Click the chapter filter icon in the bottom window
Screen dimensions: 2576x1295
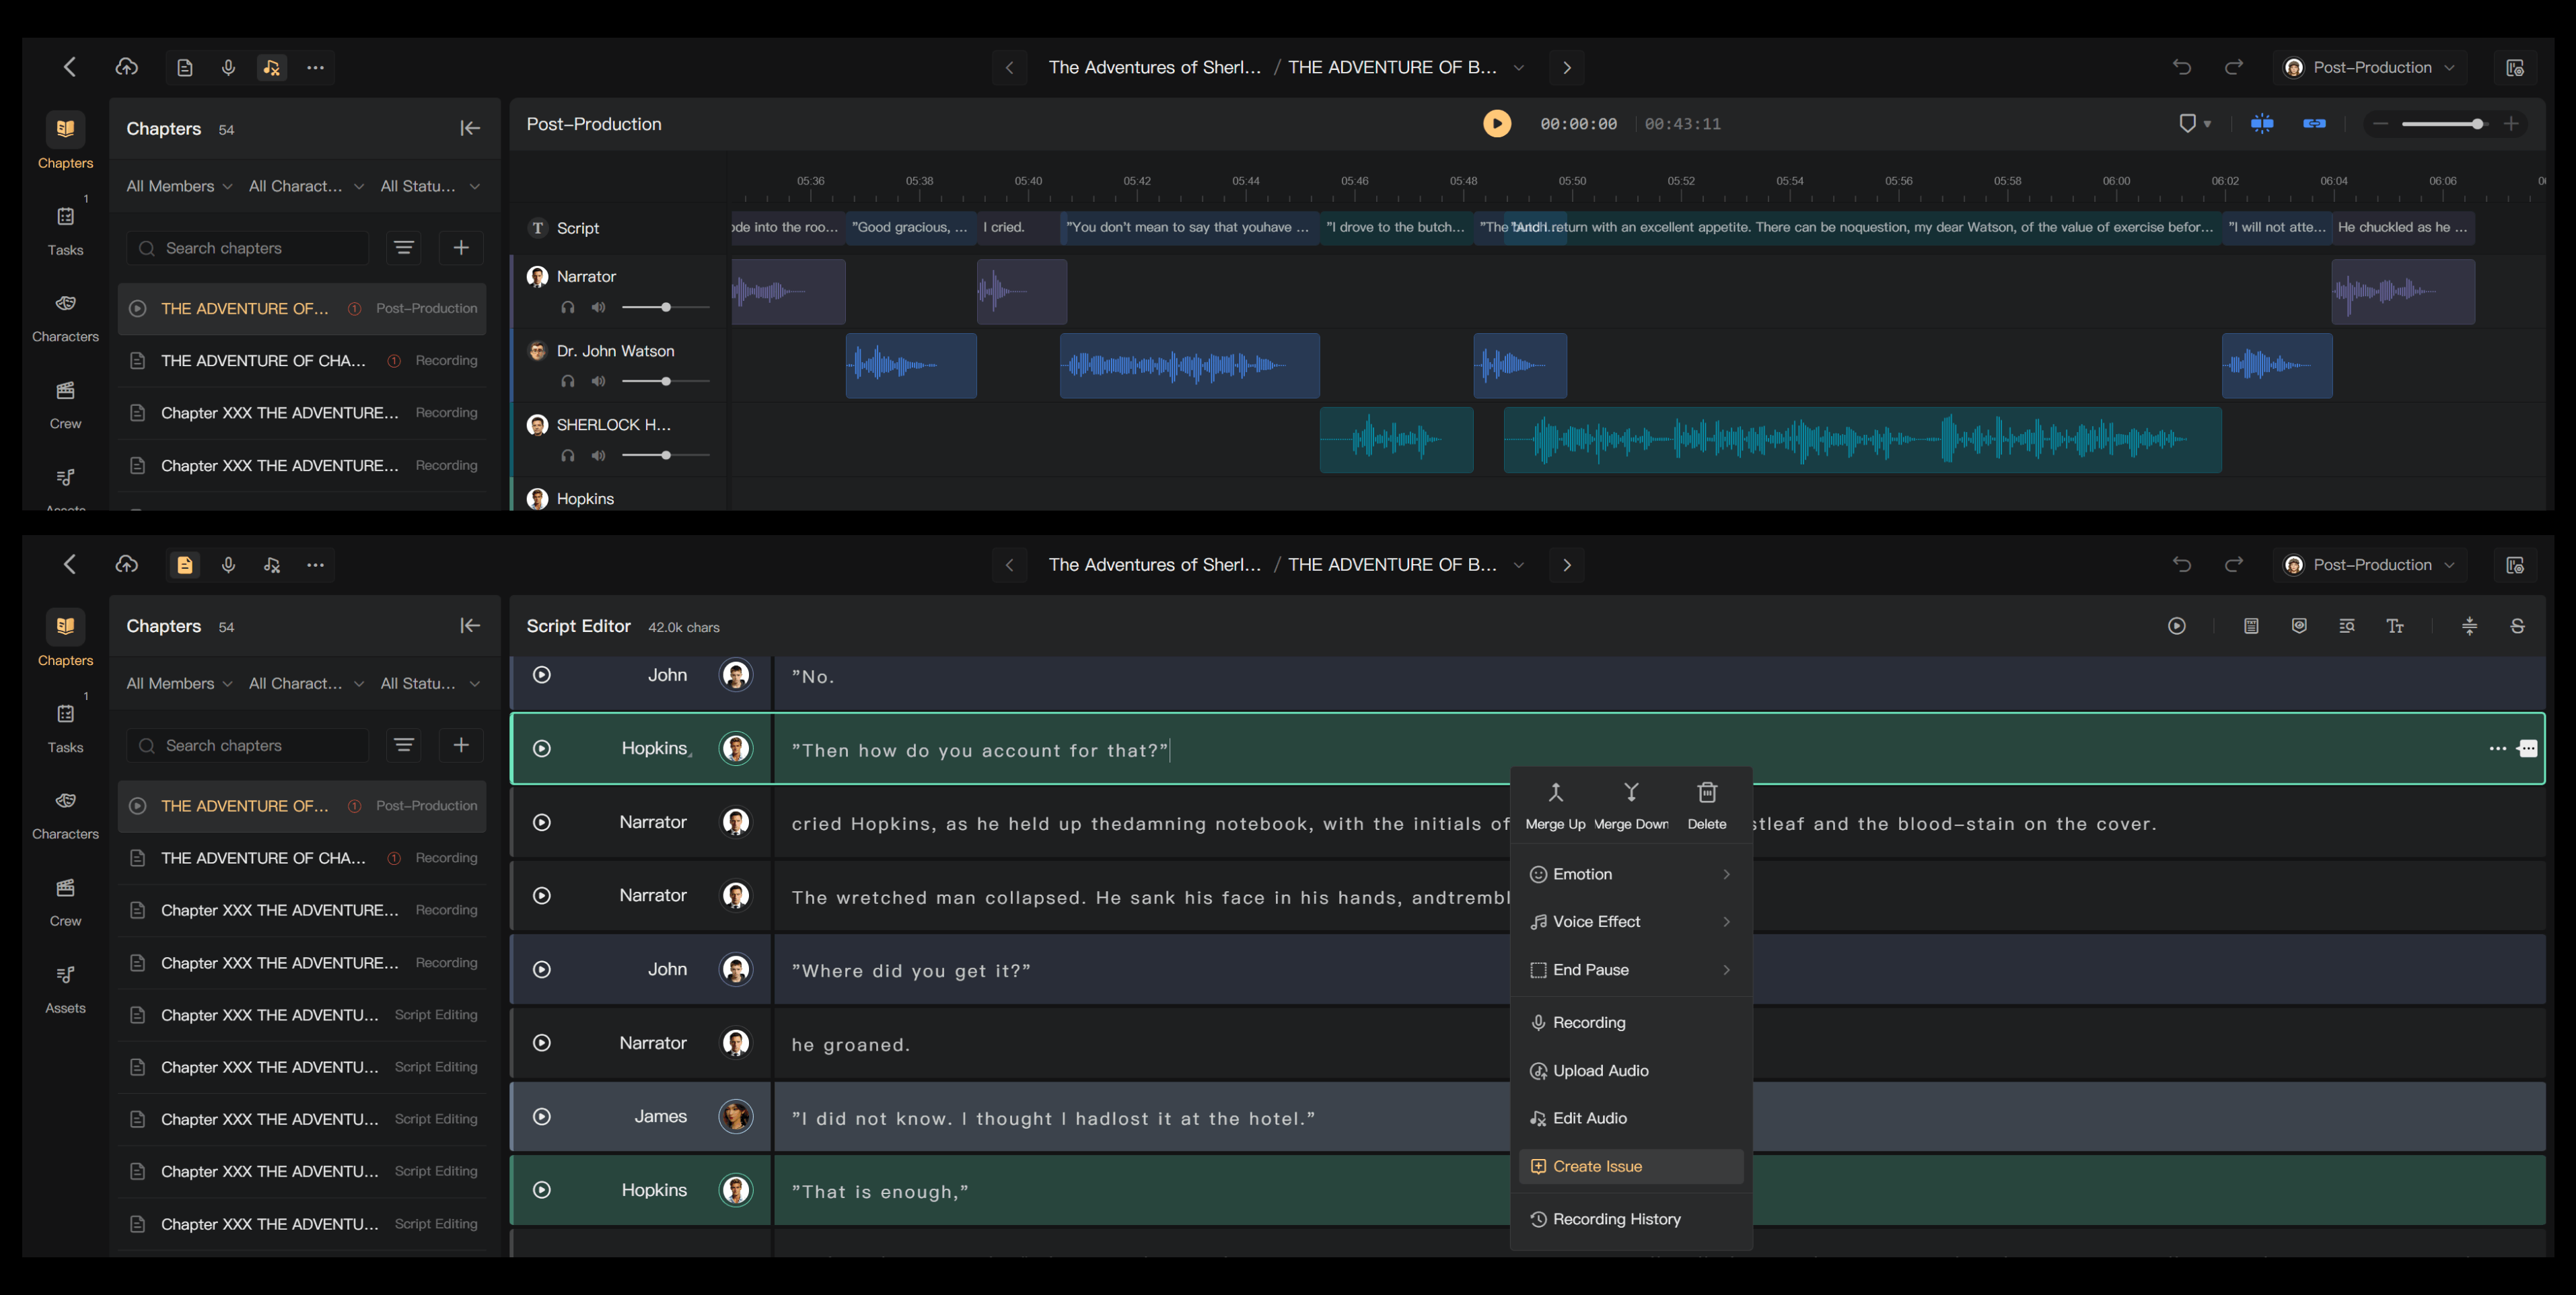tap(404, 745)
